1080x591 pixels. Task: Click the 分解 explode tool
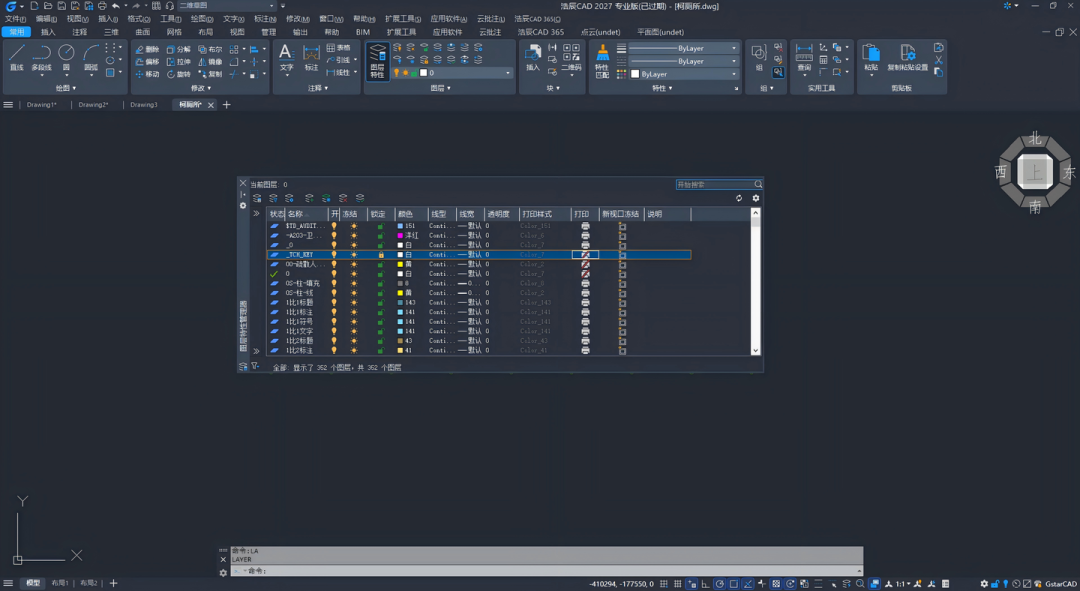point(178,50)
